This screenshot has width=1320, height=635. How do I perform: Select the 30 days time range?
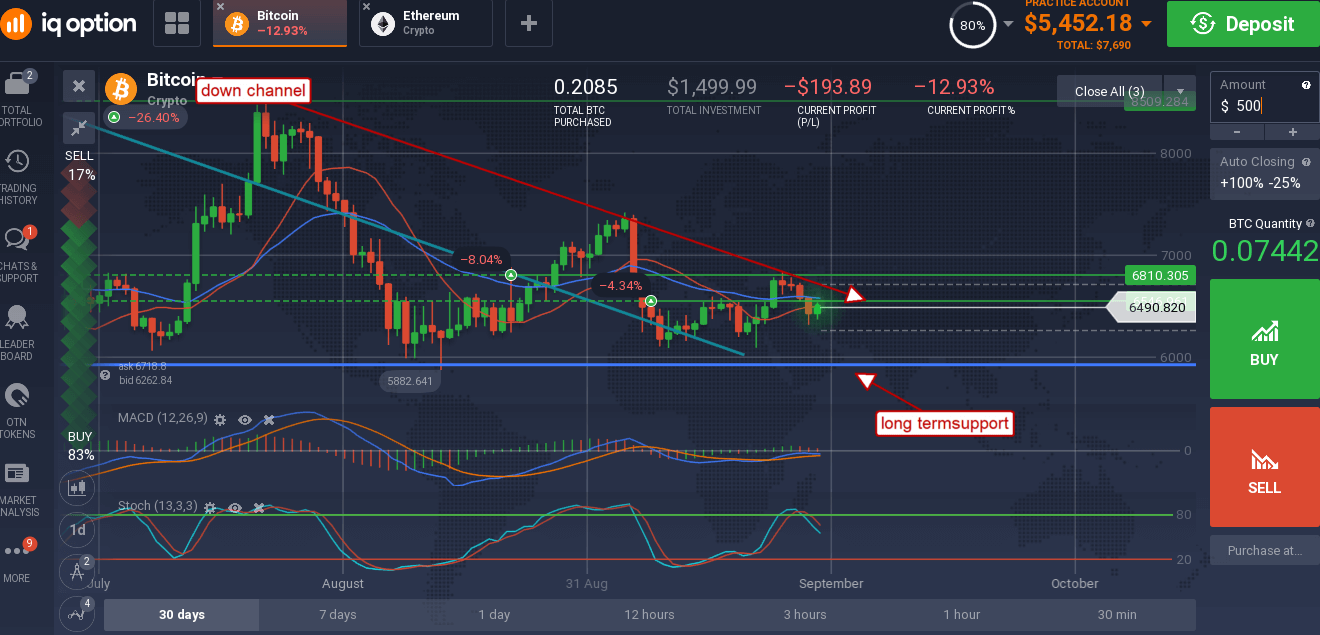click(181, 614)
